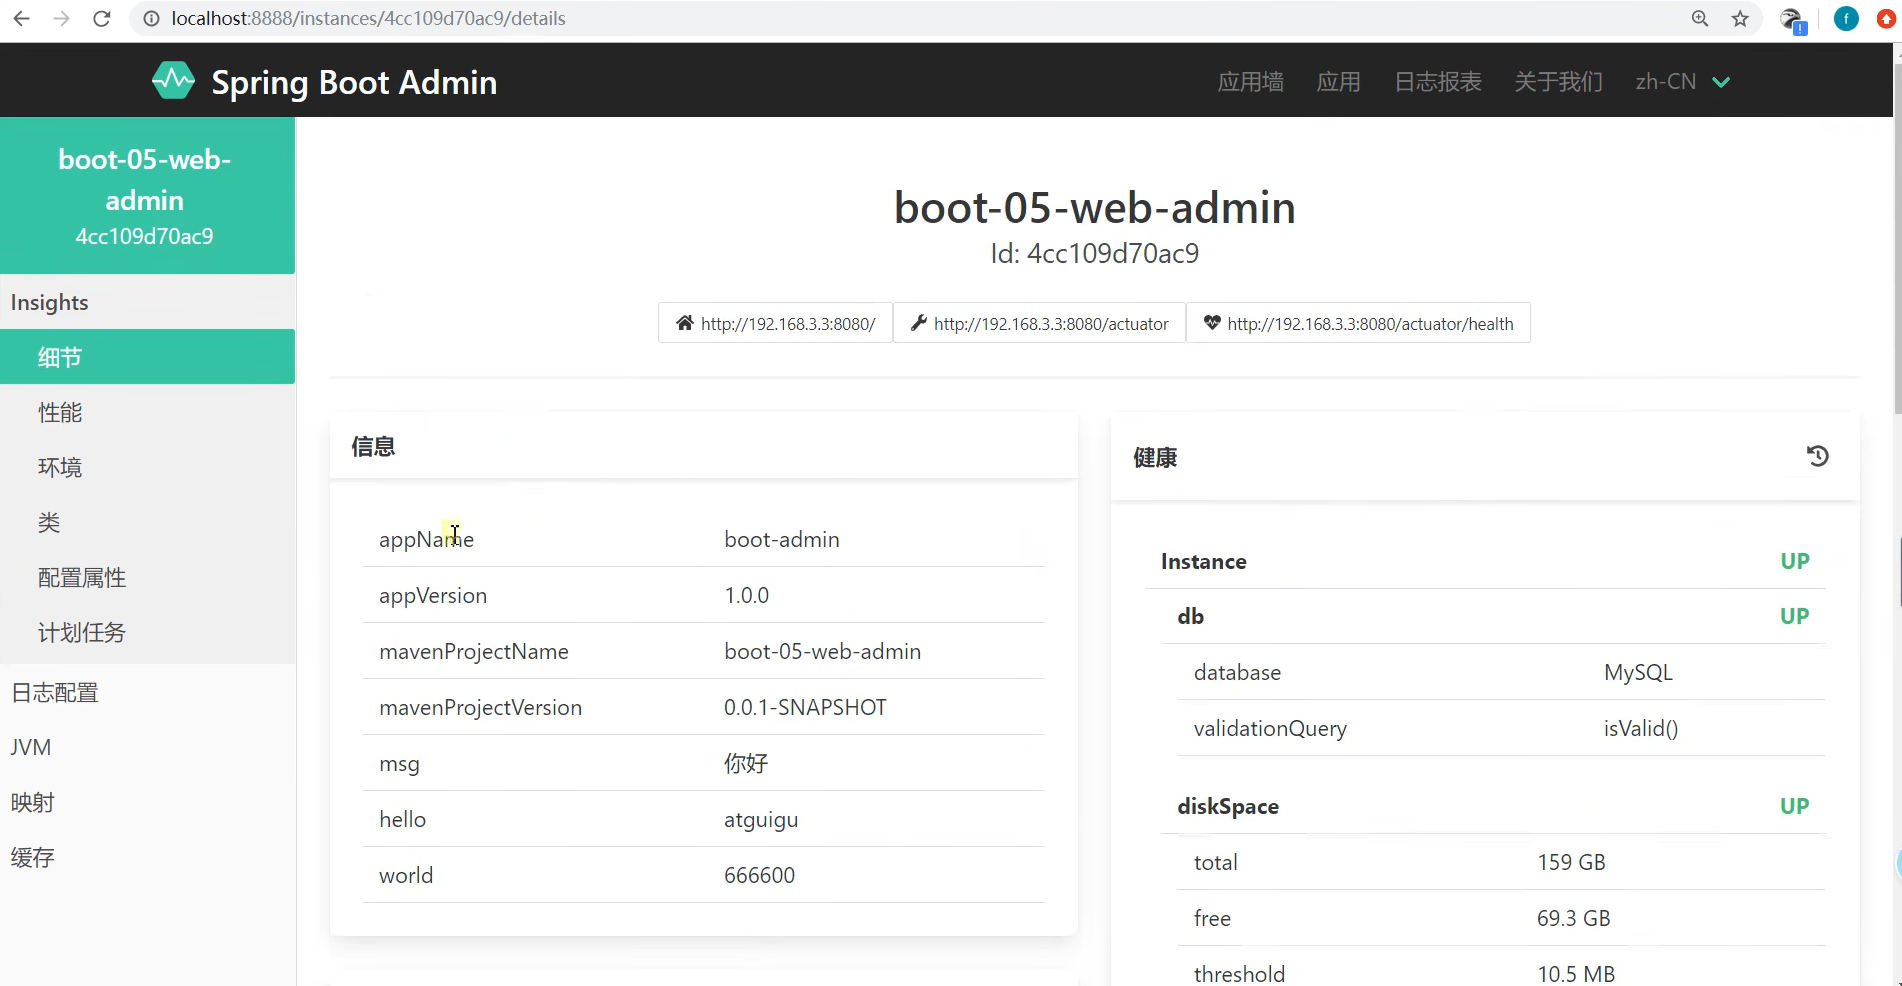The image size is (1902, 986).
Task: Click the Spring Boot Admin logo icon
Action: click(x=173, y=81)
